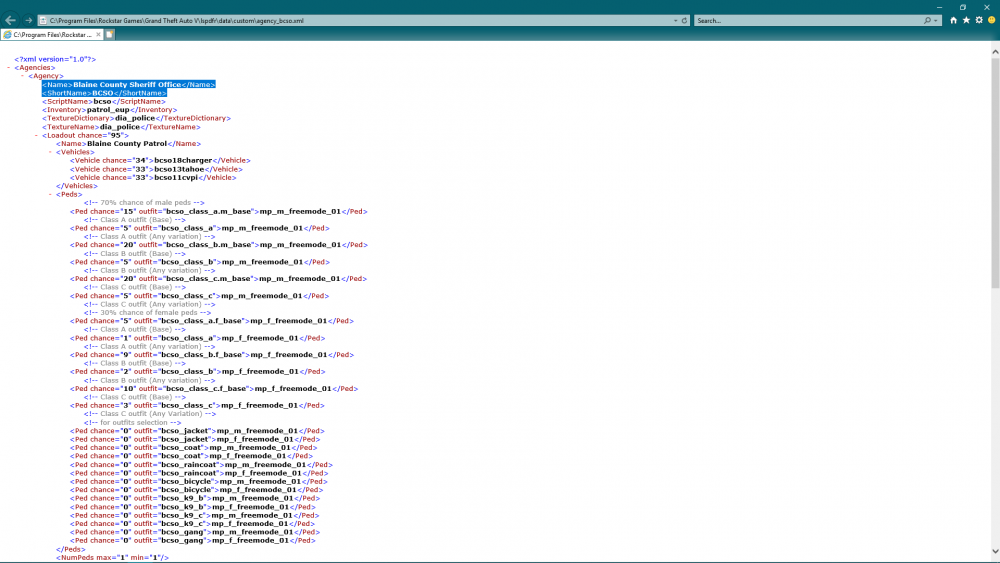1000x563 pixels.
Task: Click the vertical scrollbar thumb
Action: coord(995,173)
